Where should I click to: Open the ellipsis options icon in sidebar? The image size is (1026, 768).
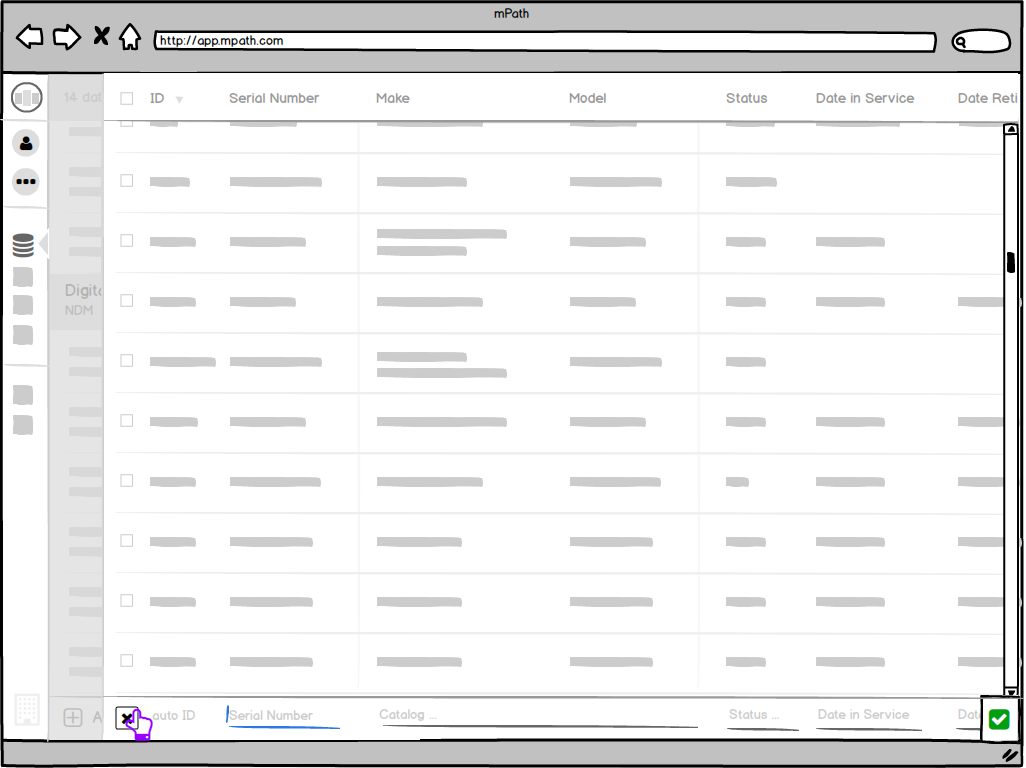point(25,181)
